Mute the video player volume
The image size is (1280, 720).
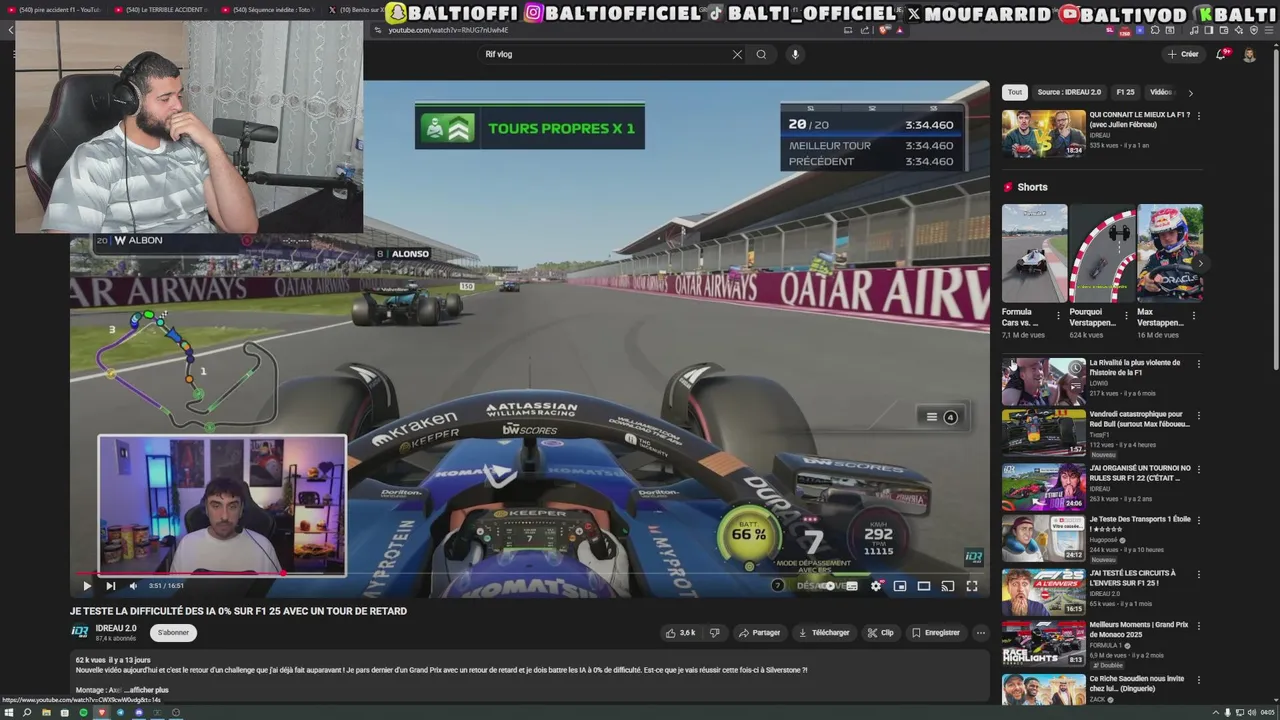133,586
